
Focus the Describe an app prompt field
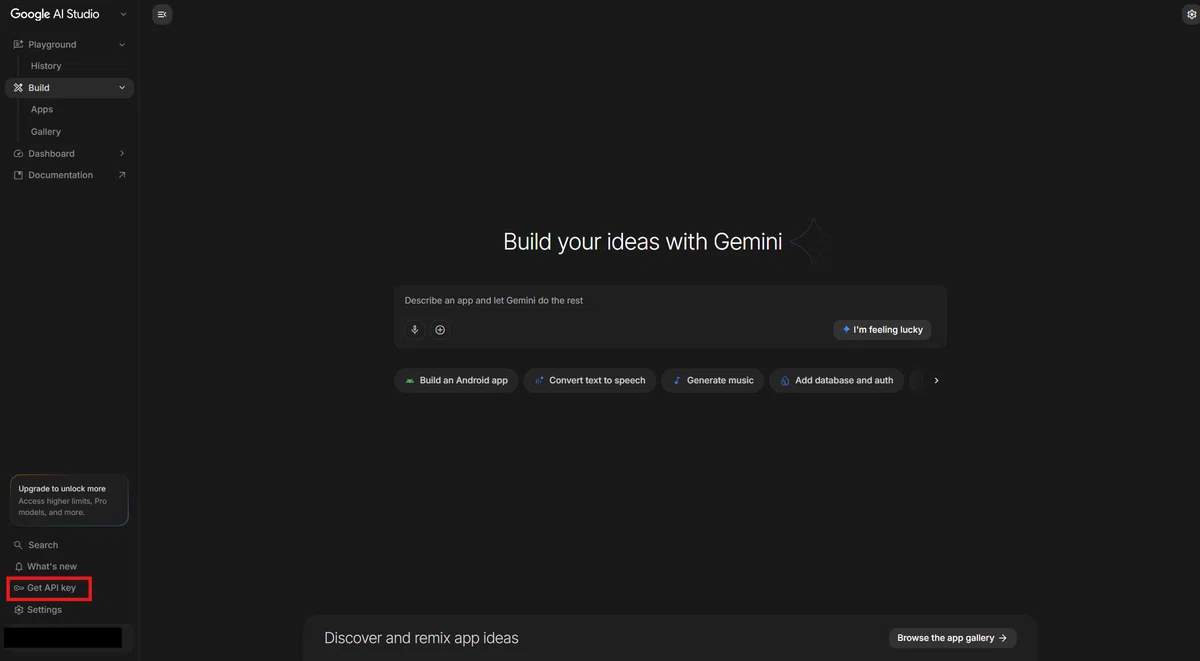coord(670,301)
